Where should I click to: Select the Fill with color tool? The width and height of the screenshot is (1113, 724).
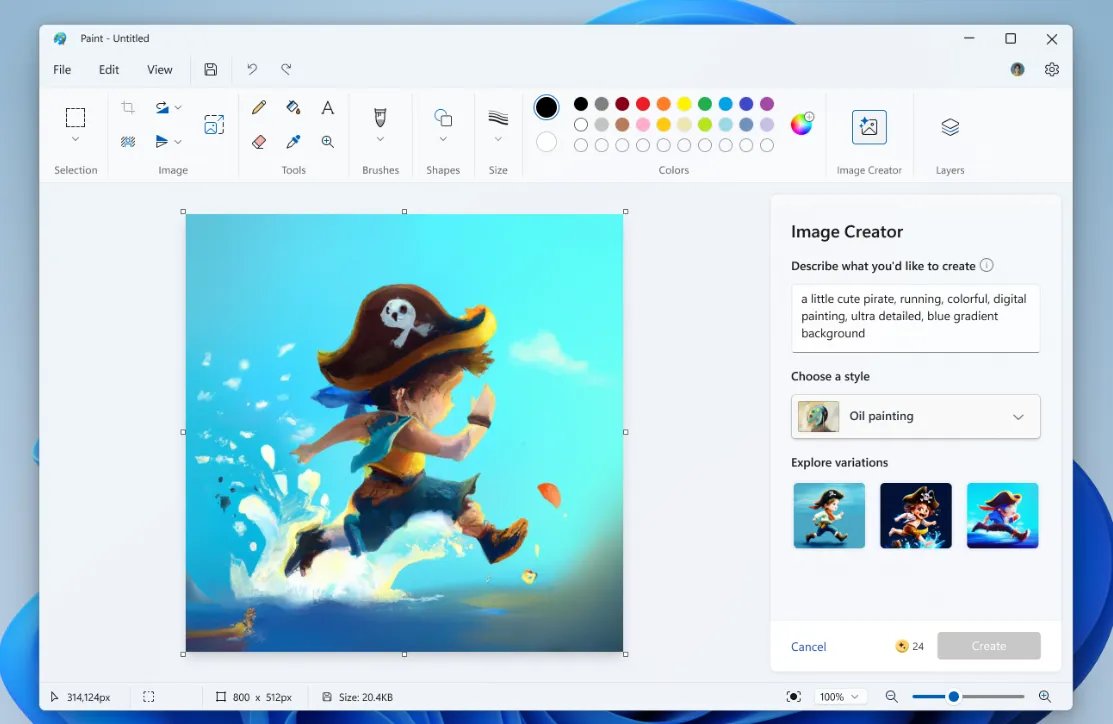(x=293, y=107)
